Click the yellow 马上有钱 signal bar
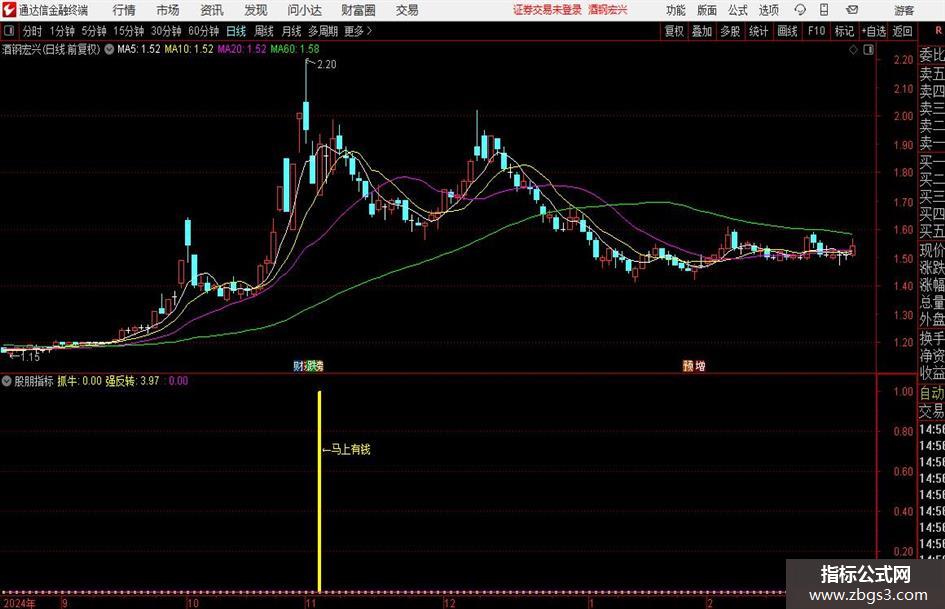The height and width of the screenshot is (609, 945). tap(319, 491)
